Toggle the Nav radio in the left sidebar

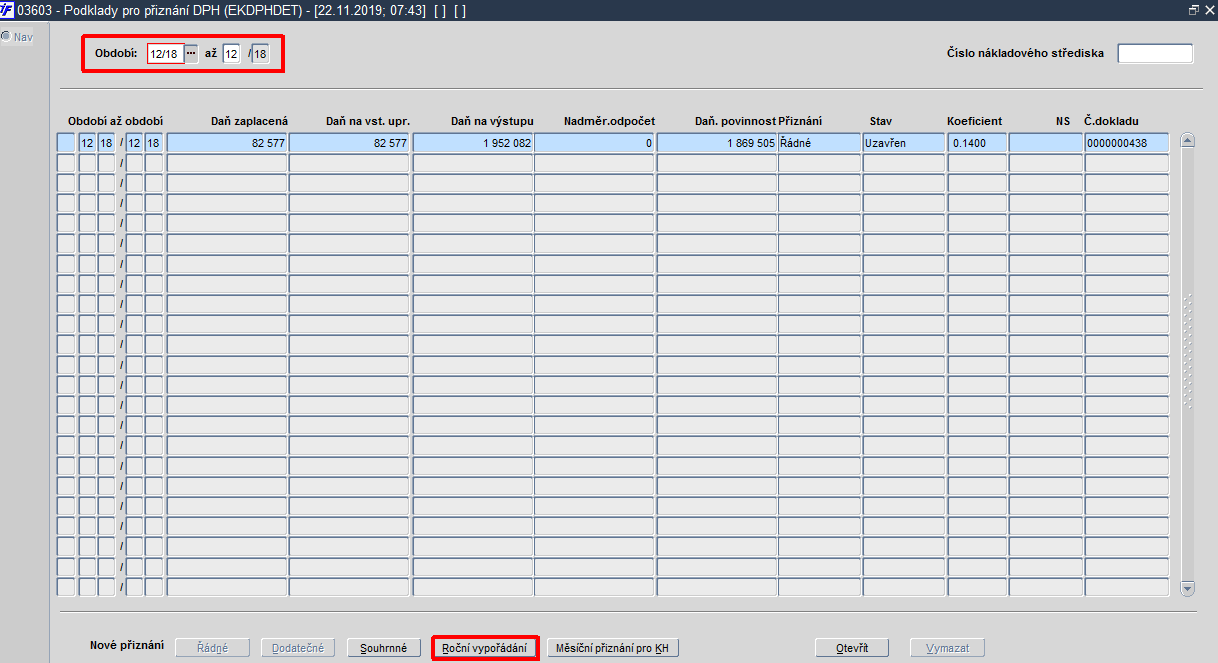(x=6, y=36)
